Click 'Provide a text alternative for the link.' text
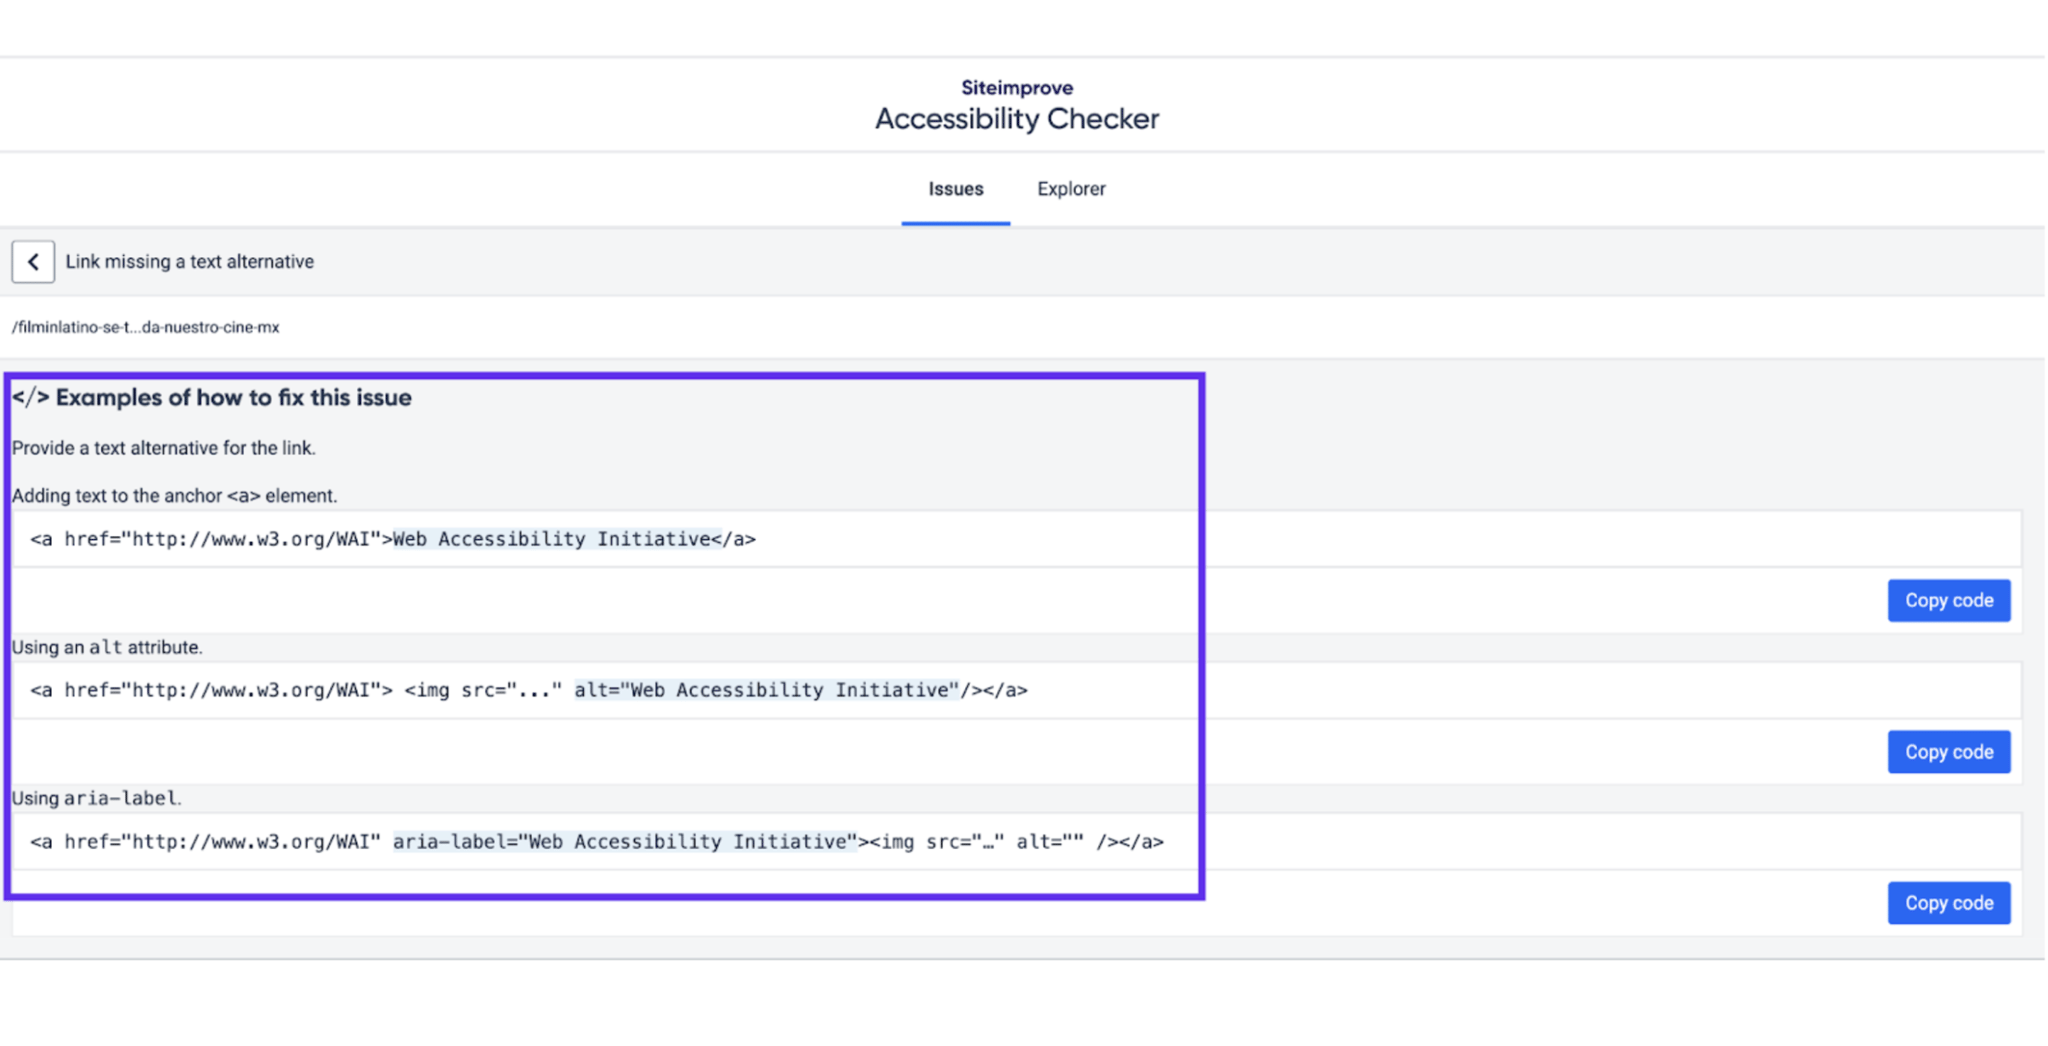 coord(164,448)
